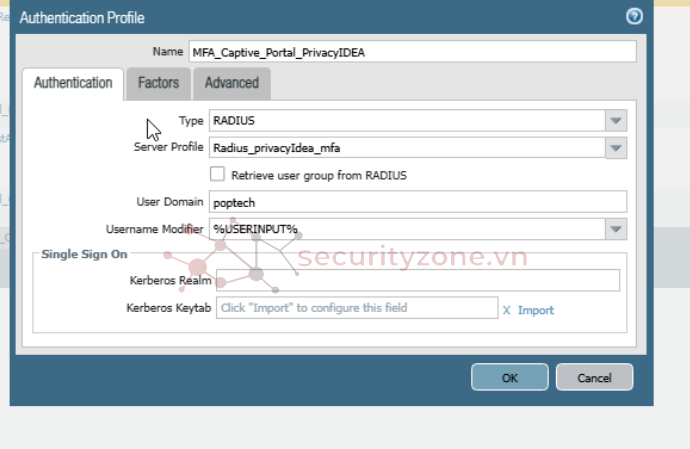Screen dimensions: 690x449
Task: Click the Cancel button
Action: pos(594,378)
